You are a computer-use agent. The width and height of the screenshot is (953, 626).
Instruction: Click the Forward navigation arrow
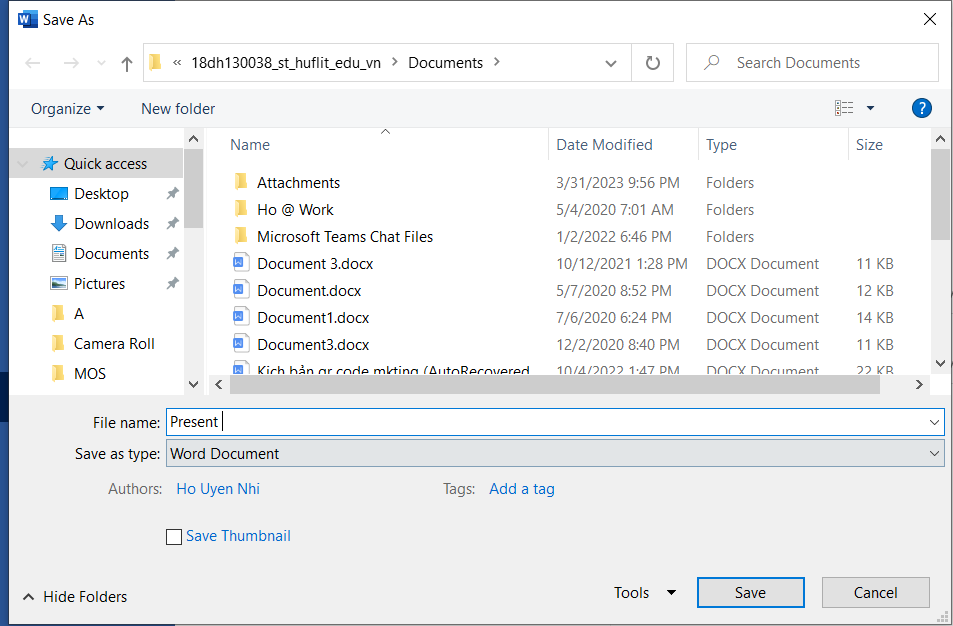pos(71,63)
